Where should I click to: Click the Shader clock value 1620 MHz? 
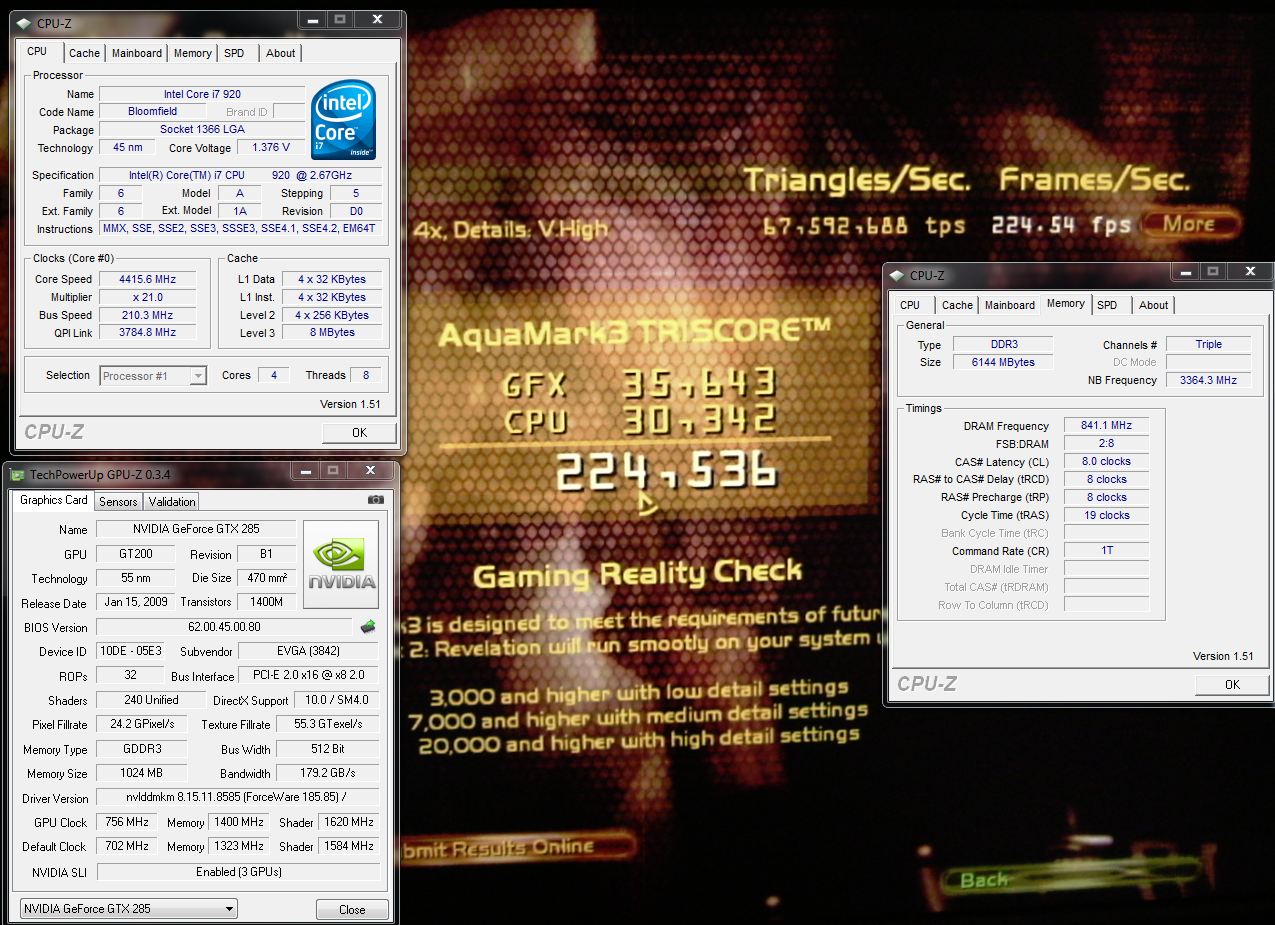[348, 822]
